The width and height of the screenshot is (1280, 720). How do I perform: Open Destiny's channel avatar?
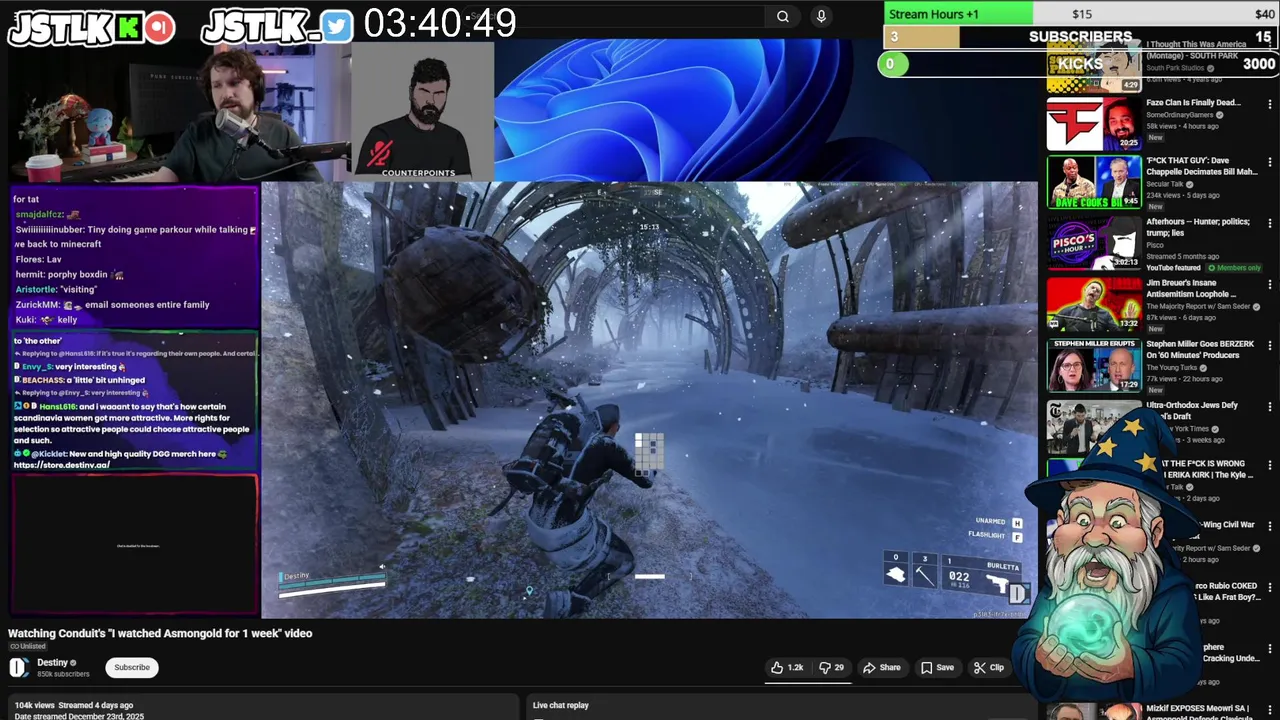[x=19, y=668]
